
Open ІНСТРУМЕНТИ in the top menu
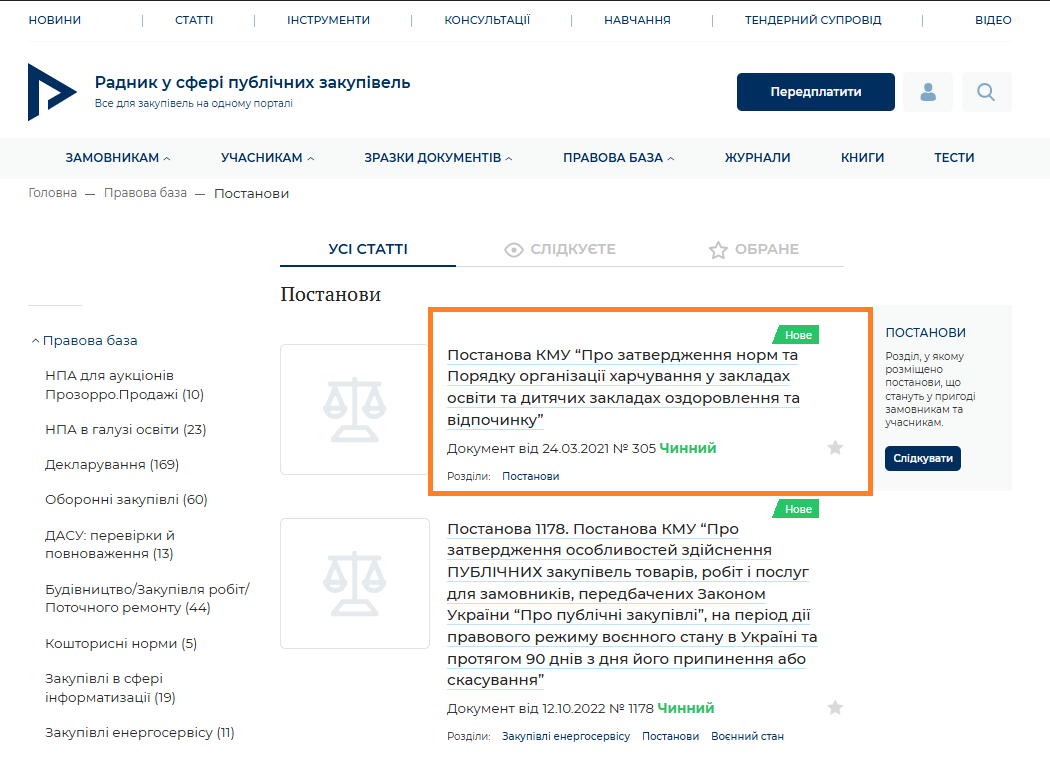[328, 20]
